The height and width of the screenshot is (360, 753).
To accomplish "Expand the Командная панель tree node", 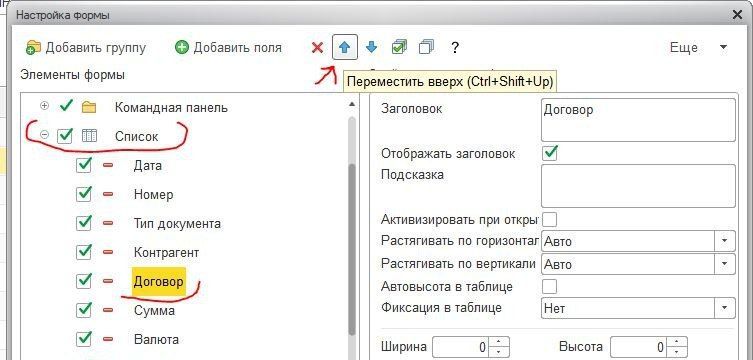I will click(x=45, y=106).
